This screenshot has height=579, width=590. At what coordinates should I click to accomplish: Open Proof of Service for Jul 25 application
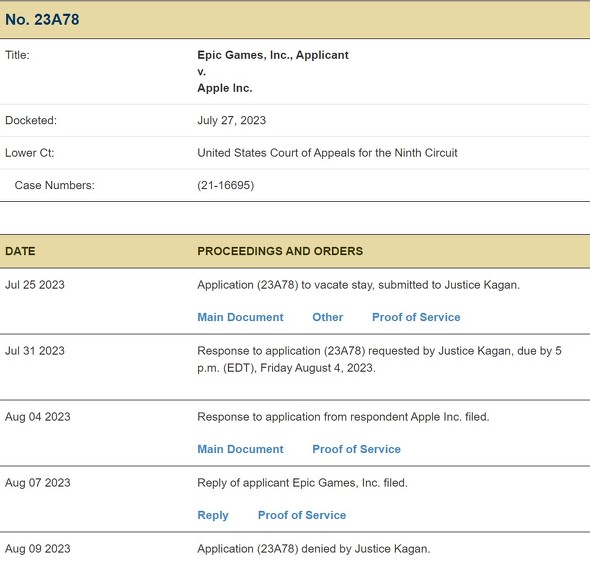(x=416, y=317)
